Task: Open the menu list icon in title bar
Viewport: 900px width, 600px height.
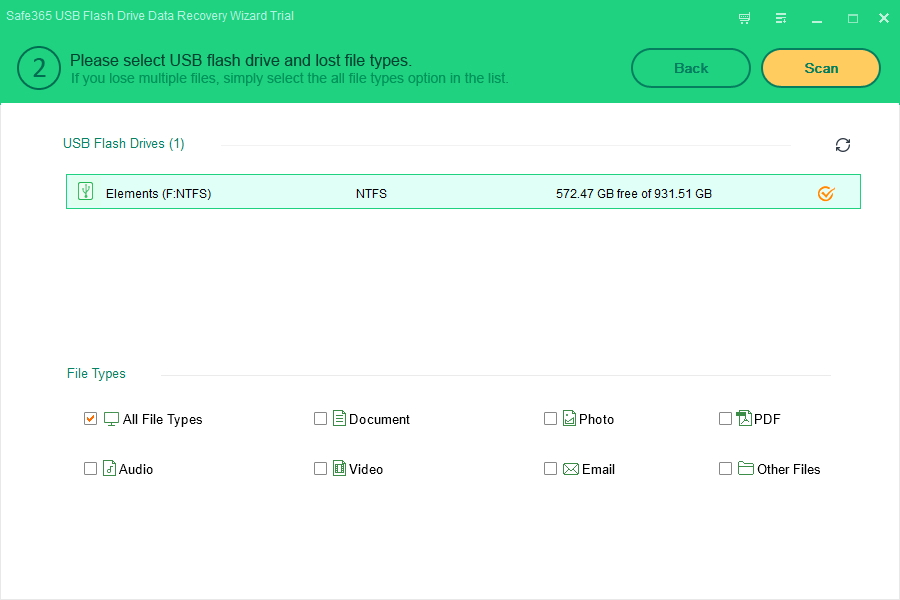Action: click(781, 18)
